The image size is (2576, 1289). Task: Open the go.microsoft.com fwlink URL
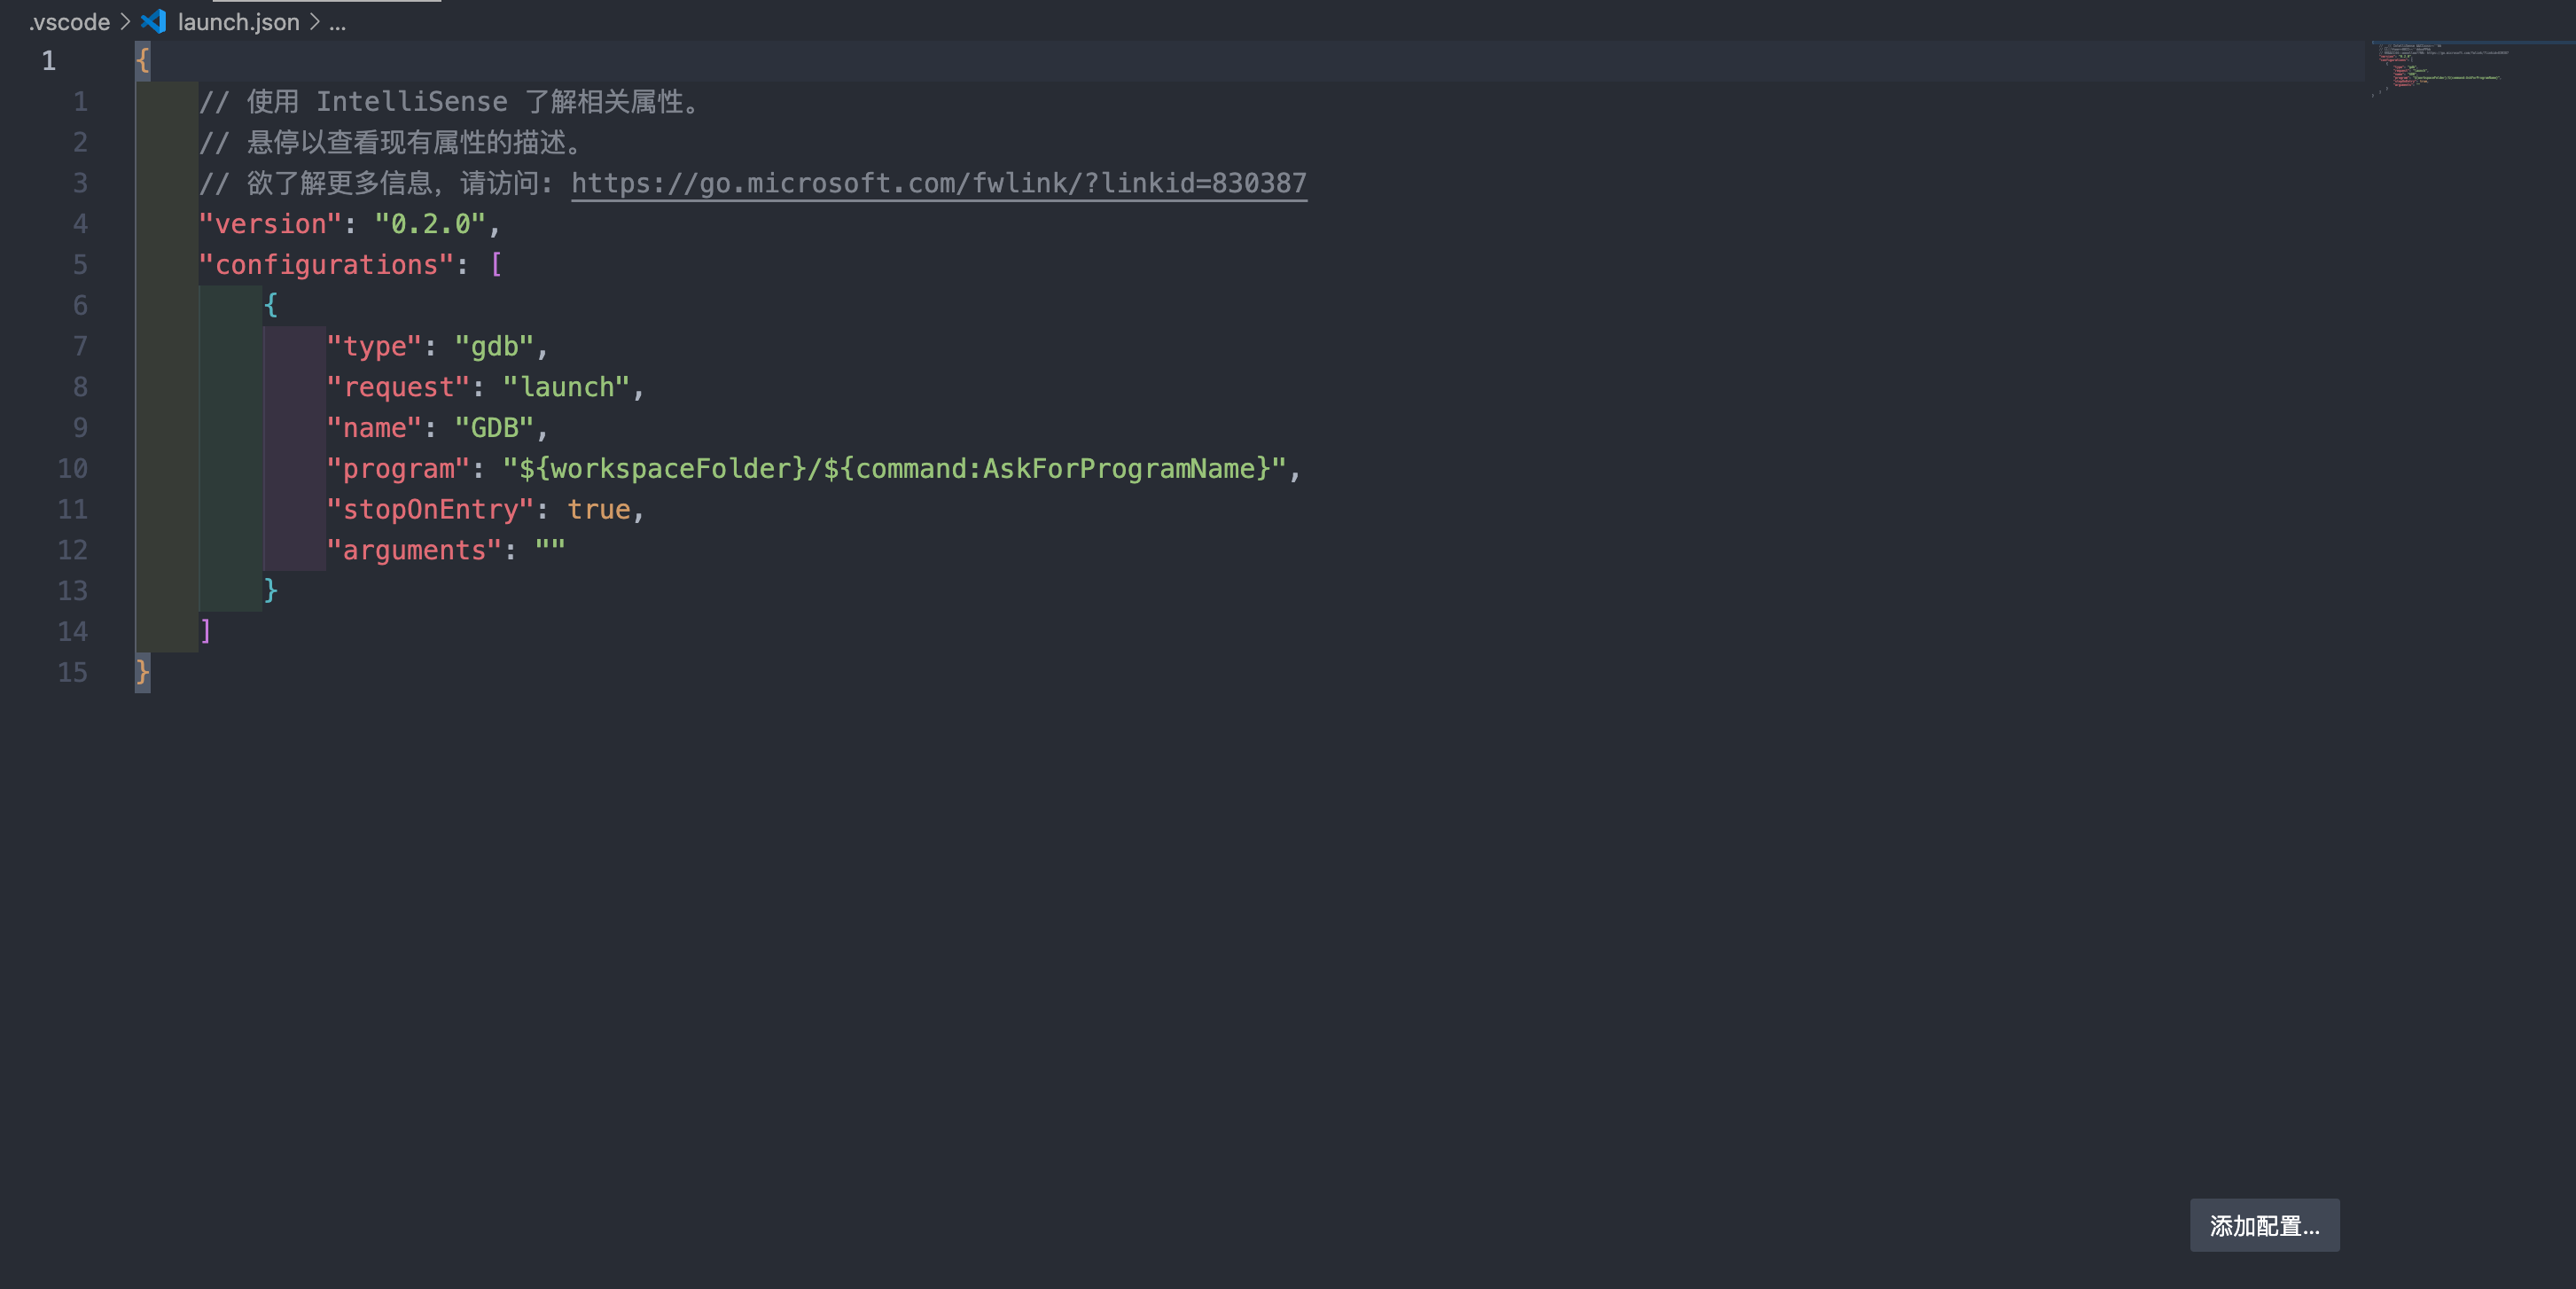(938, 183)
